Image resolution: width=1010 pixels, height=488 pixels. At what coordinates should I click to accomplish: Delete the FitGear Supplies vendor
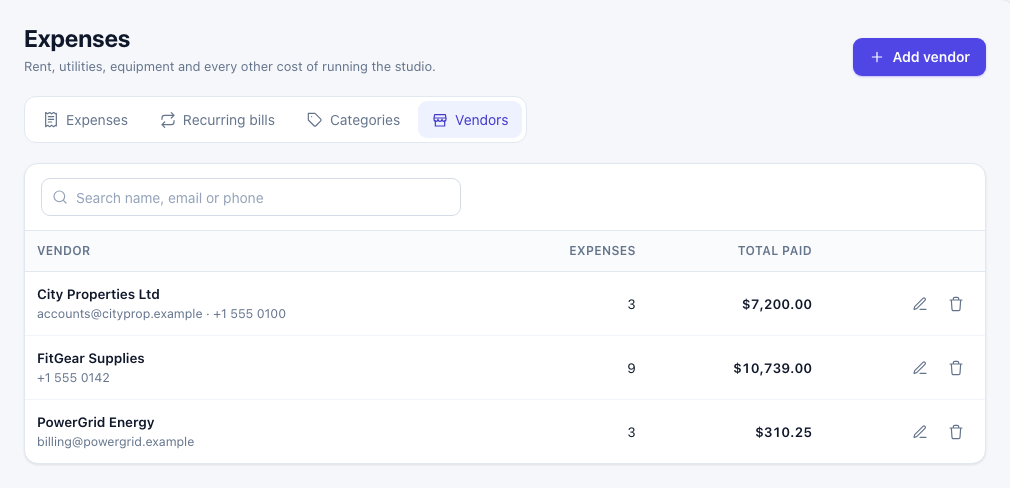point(956,368)
